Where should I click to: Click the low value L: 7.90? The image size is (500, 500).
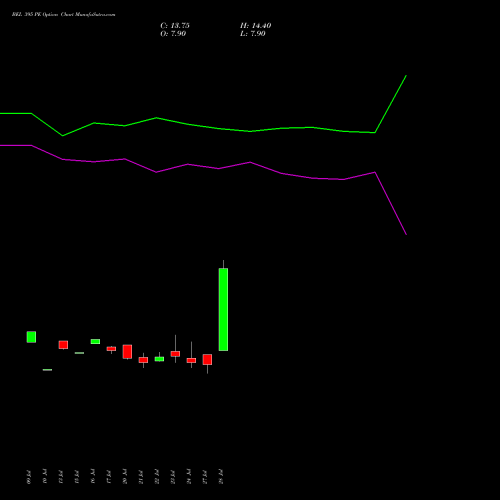(x=253, y=34)
